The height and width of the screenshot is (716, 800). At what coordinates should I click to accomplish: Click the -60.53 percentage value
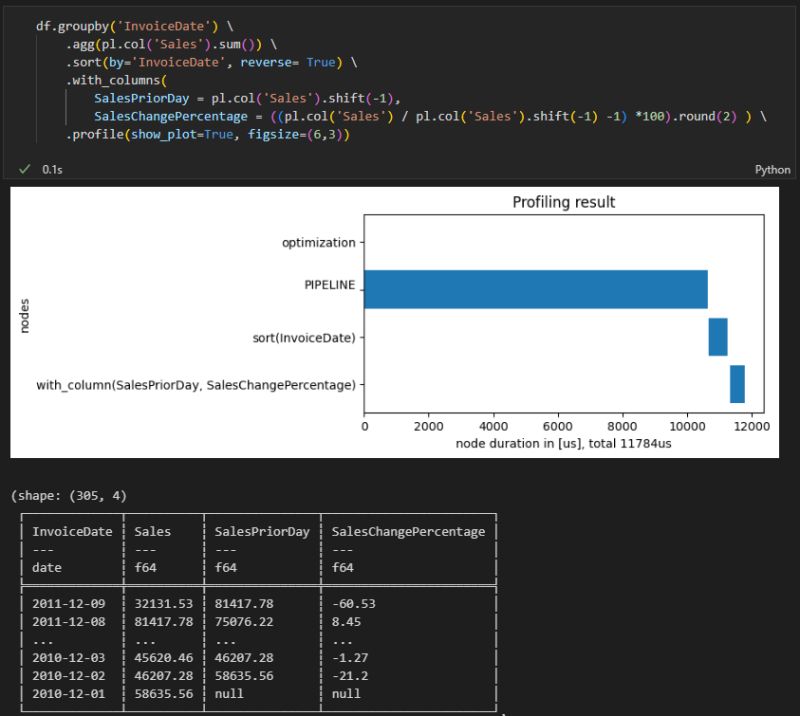pos(354,604)
